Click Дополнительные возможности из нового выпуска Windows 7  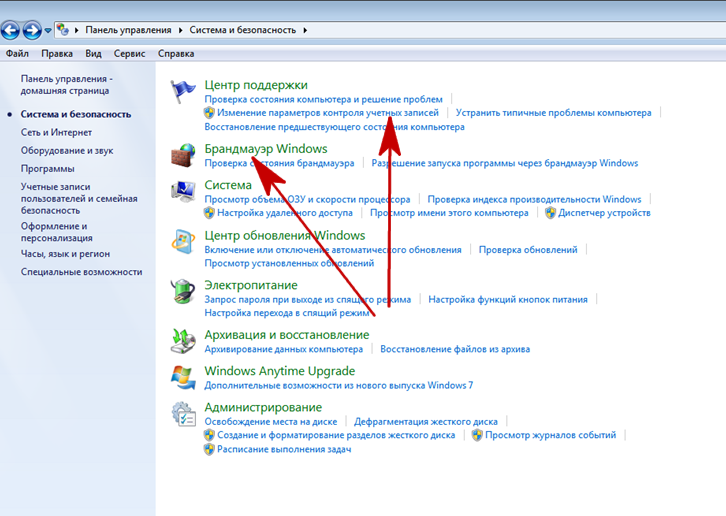(x=339, y=385)
